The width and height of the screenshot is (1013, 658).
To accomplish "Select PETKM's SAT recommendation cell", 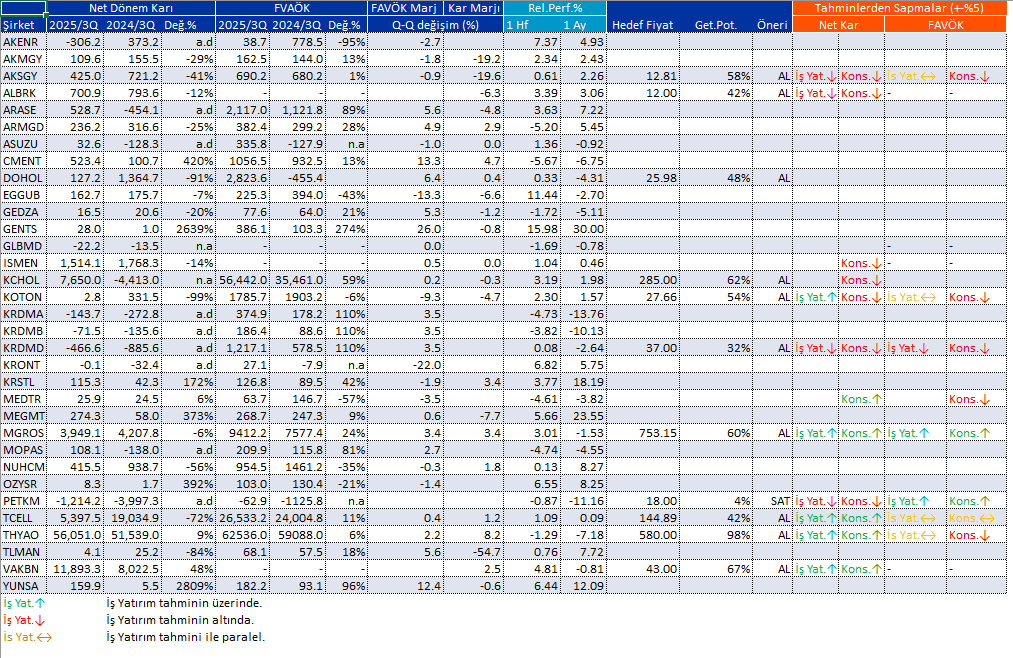I will pyautogui.click(x=779, y=501).
